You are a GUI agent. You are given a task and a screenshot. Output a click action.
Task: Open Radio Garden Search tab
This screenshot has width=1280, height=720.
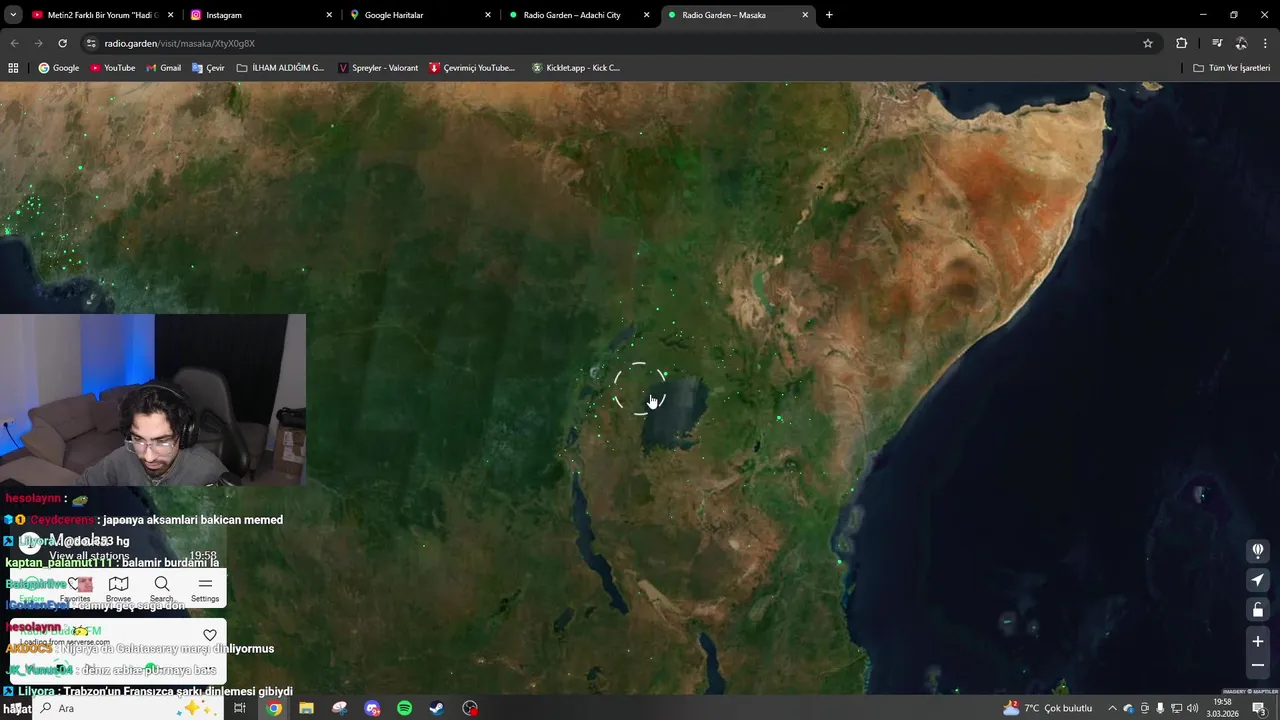click(162, 589)
